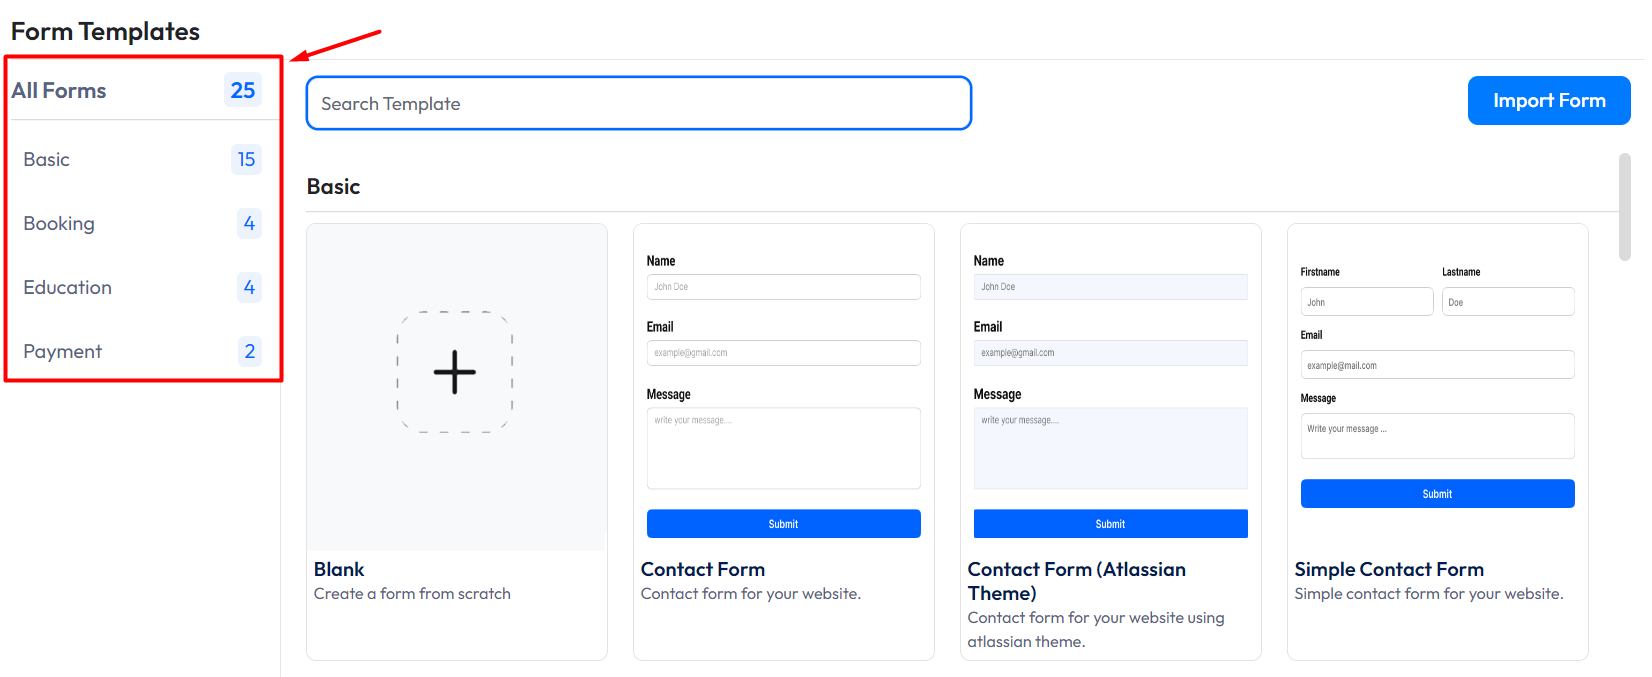Click Submit in the Contact Form preview
The image size is (1652, 677).
(x=783, y=524)
